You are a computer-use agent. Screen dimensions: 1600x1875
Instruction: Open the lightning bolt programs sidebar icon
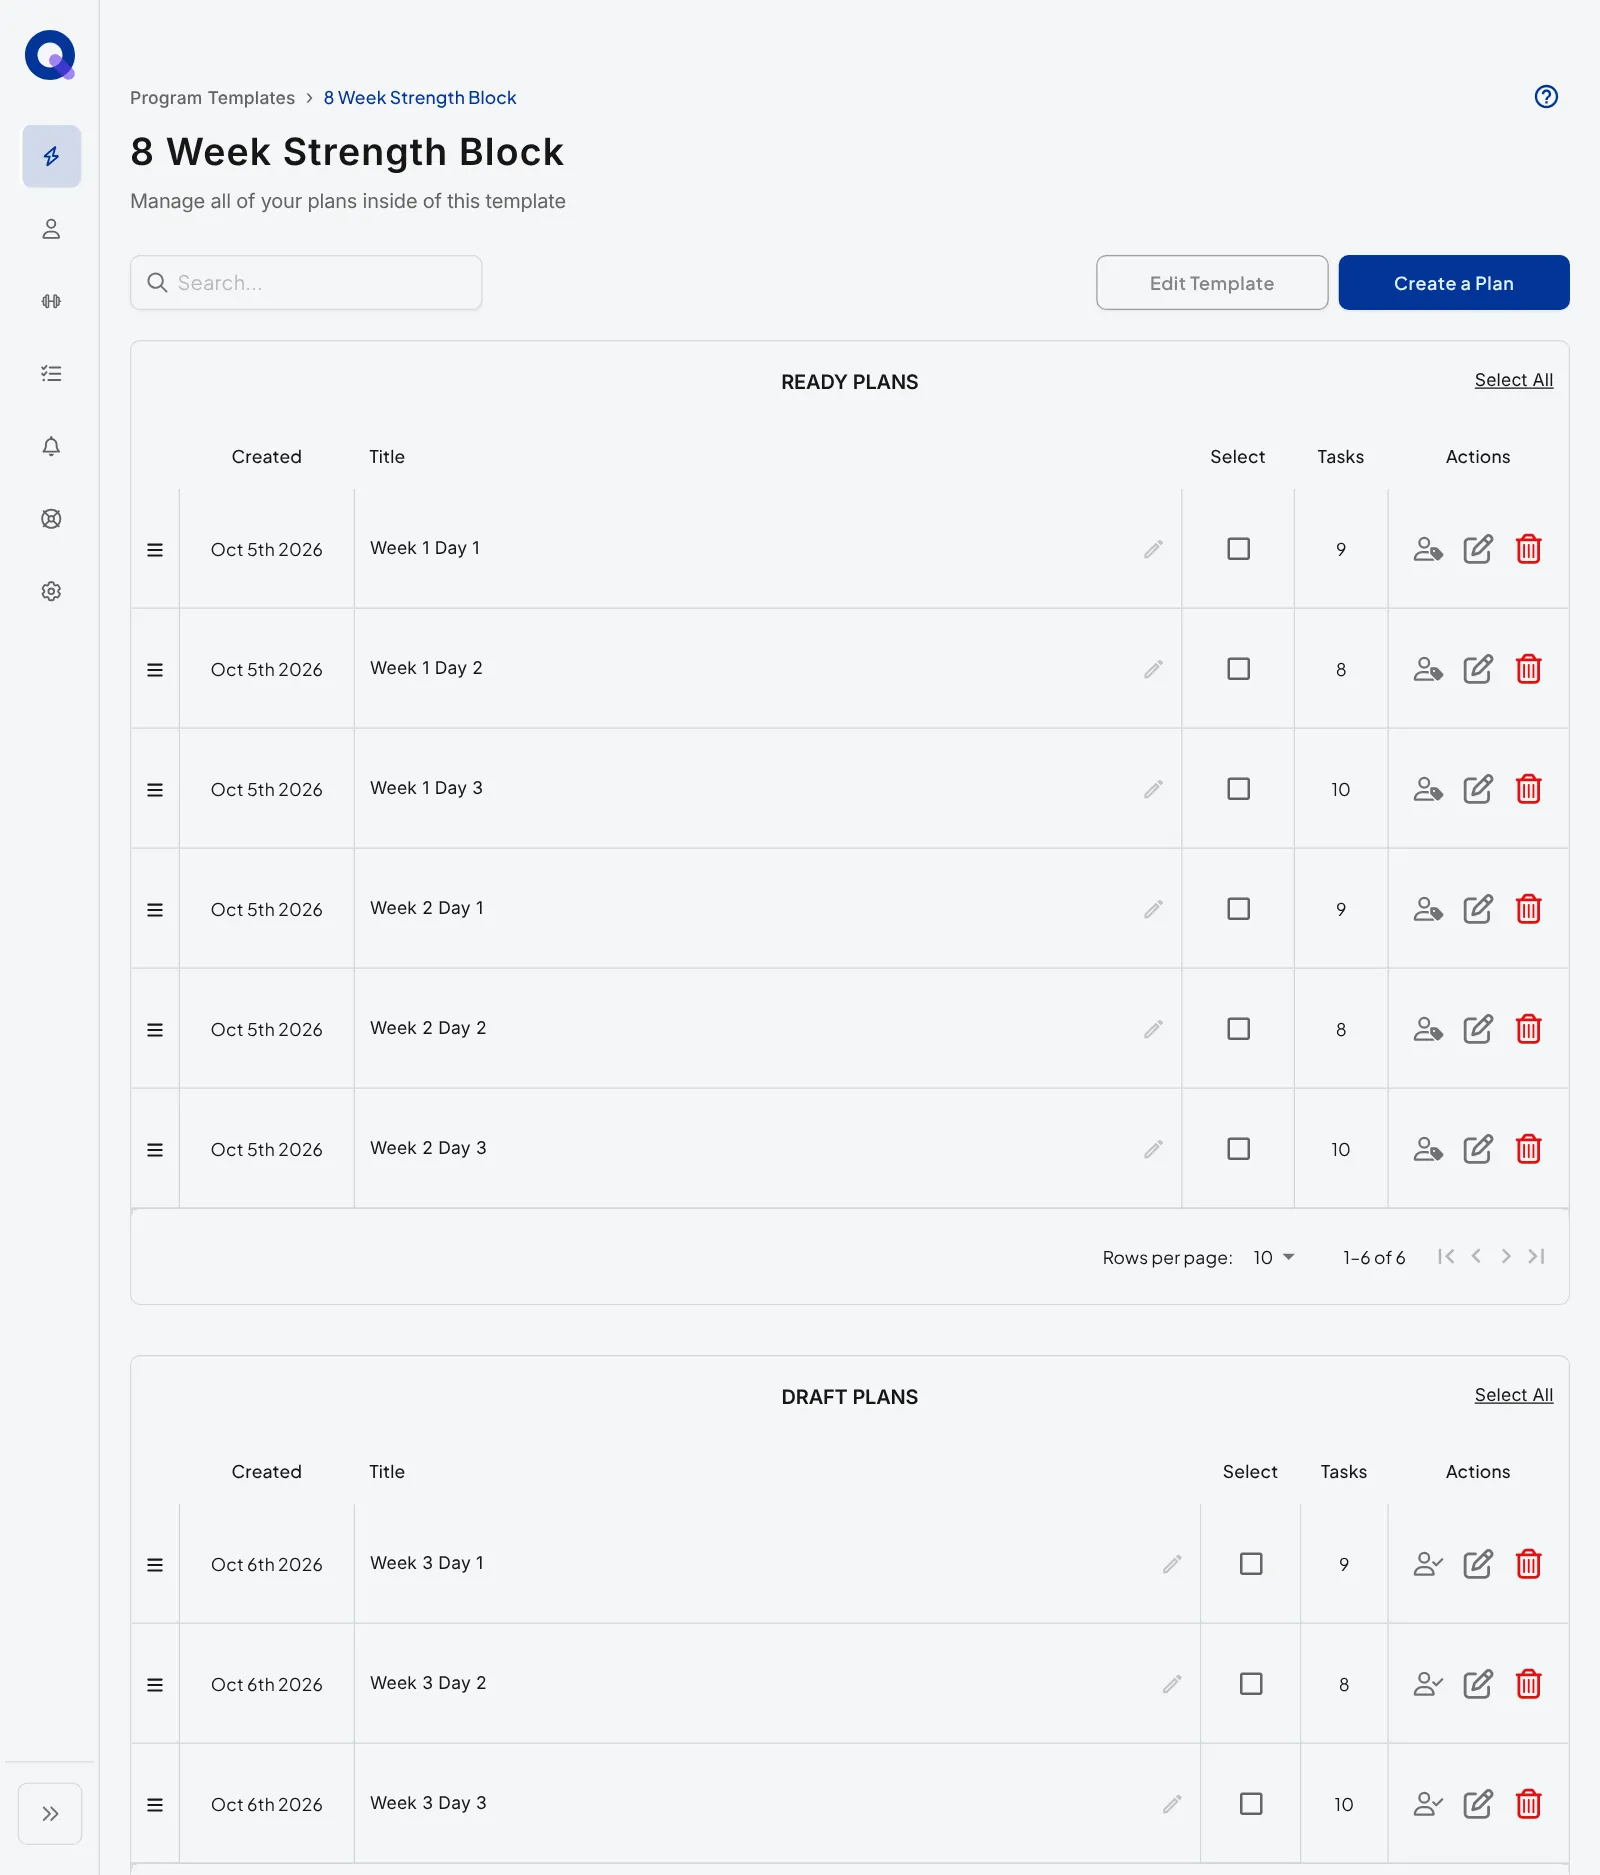click(51, 156)
